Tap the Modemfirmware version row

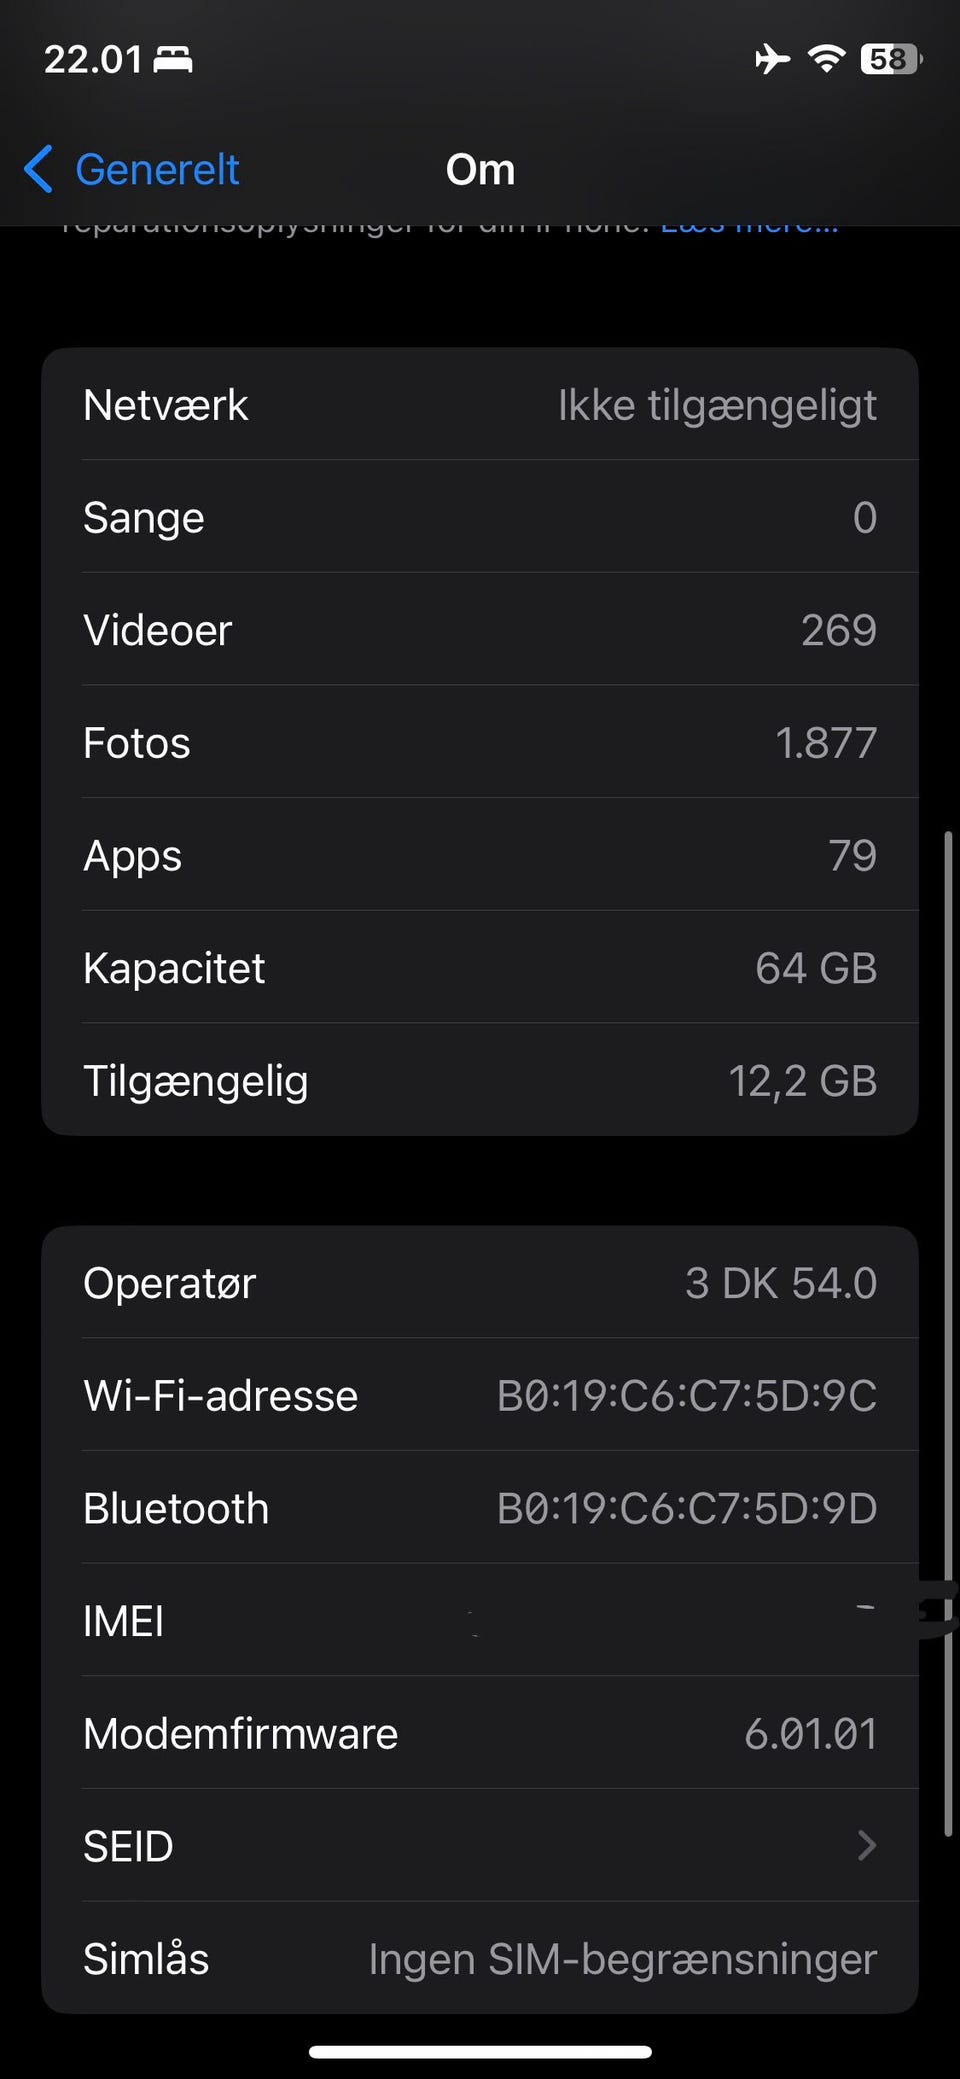(480, 1733)
